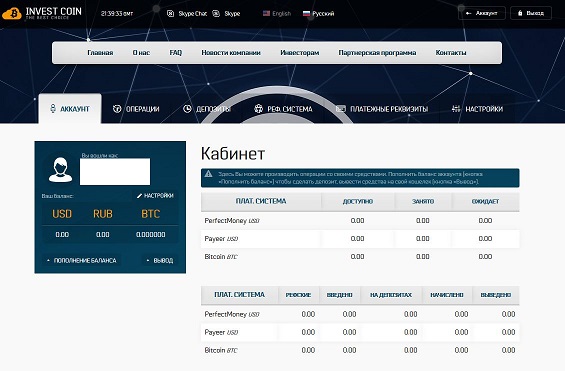Viewport: 565px width, 371px height.
Task: Click the Платежные реквизиты card icon
Action: tap(341, 108)
